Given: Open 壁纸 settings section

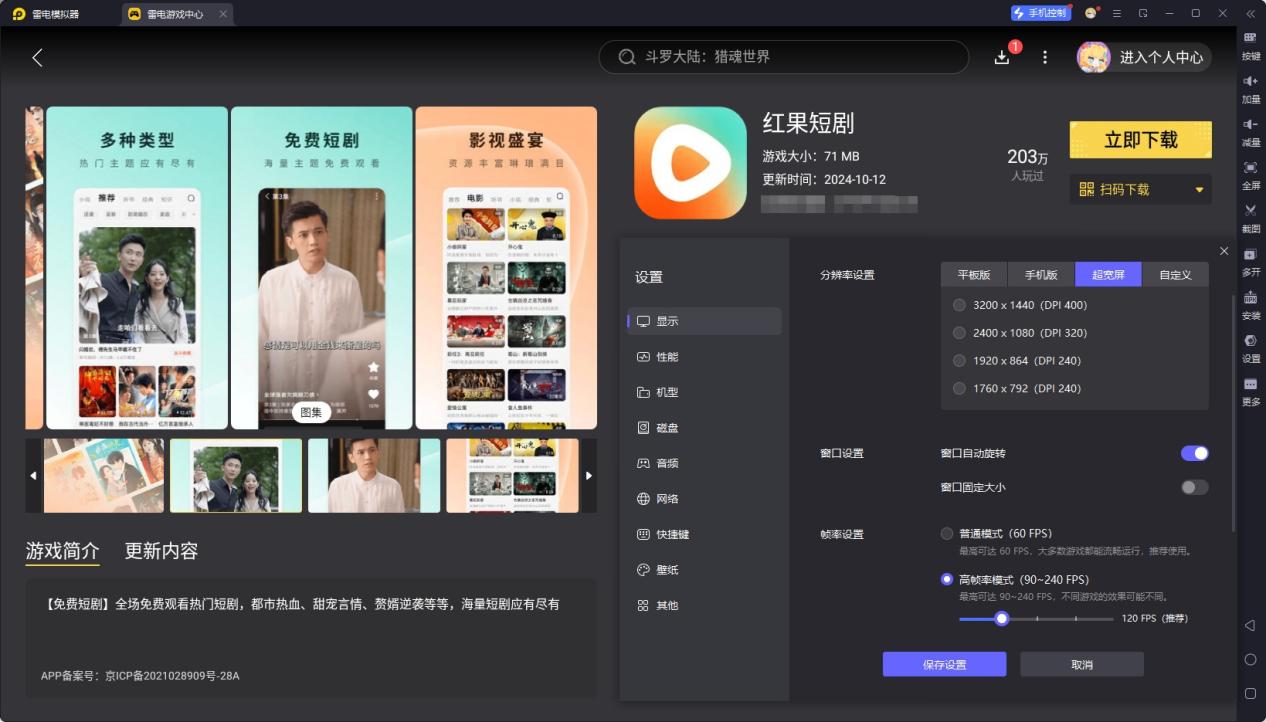Looking at the screenshot, I should tap(704, 570).
